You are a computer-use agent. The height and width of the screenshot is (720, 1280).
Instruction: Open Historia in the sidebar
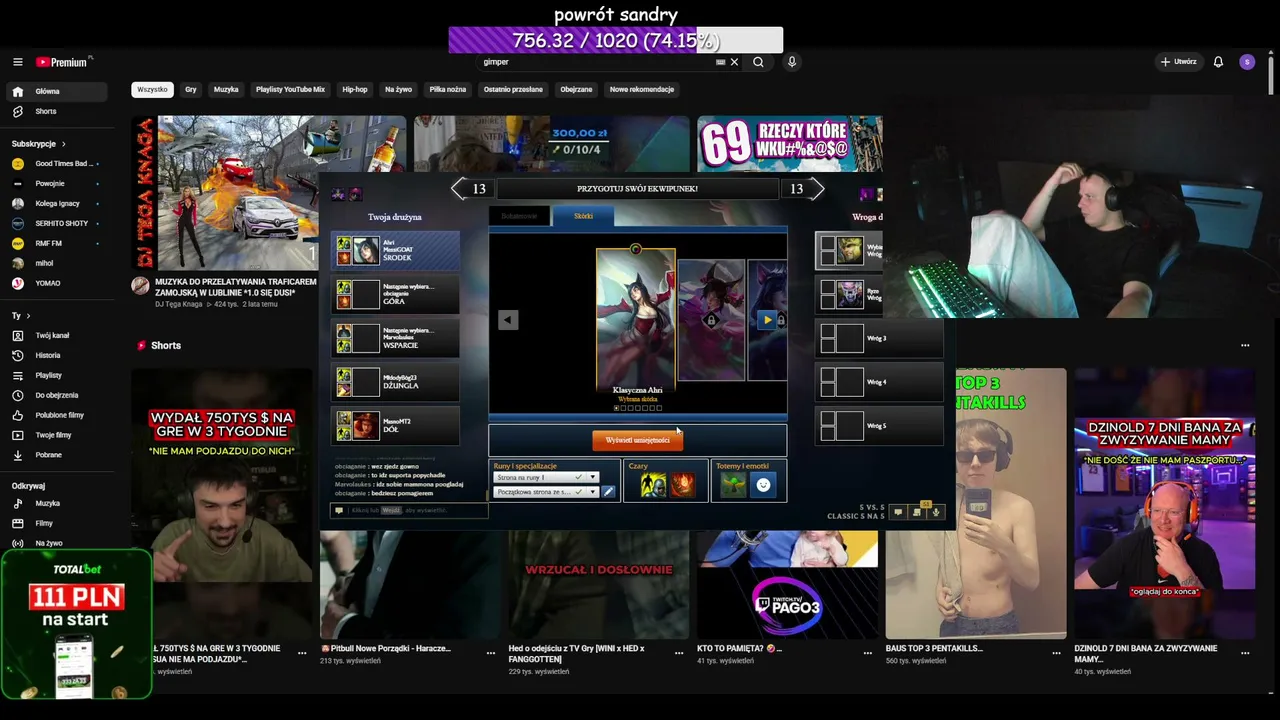[56, 356]
